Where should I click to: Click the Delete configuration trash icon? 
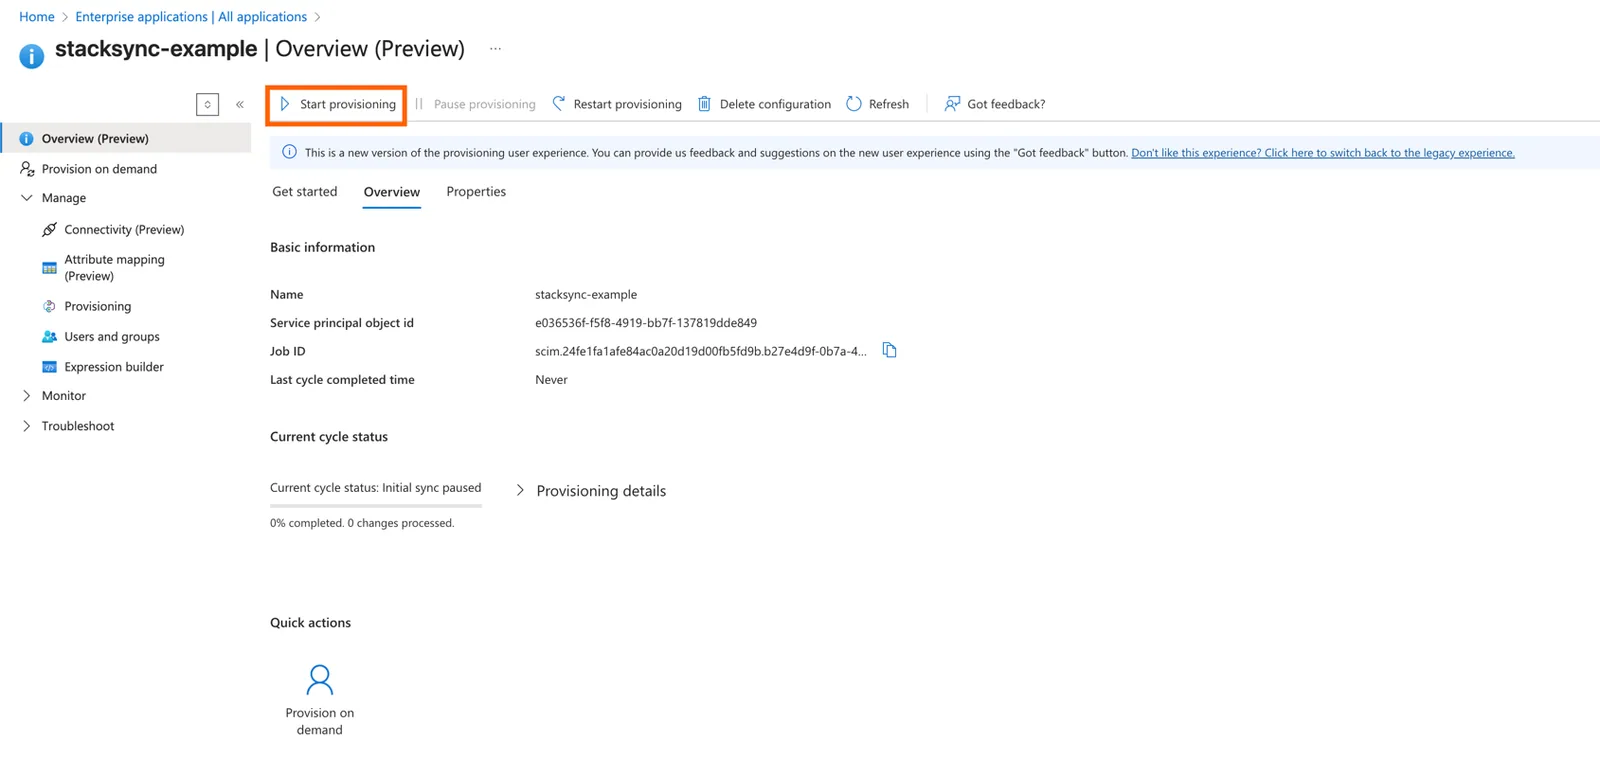[704, 104]
